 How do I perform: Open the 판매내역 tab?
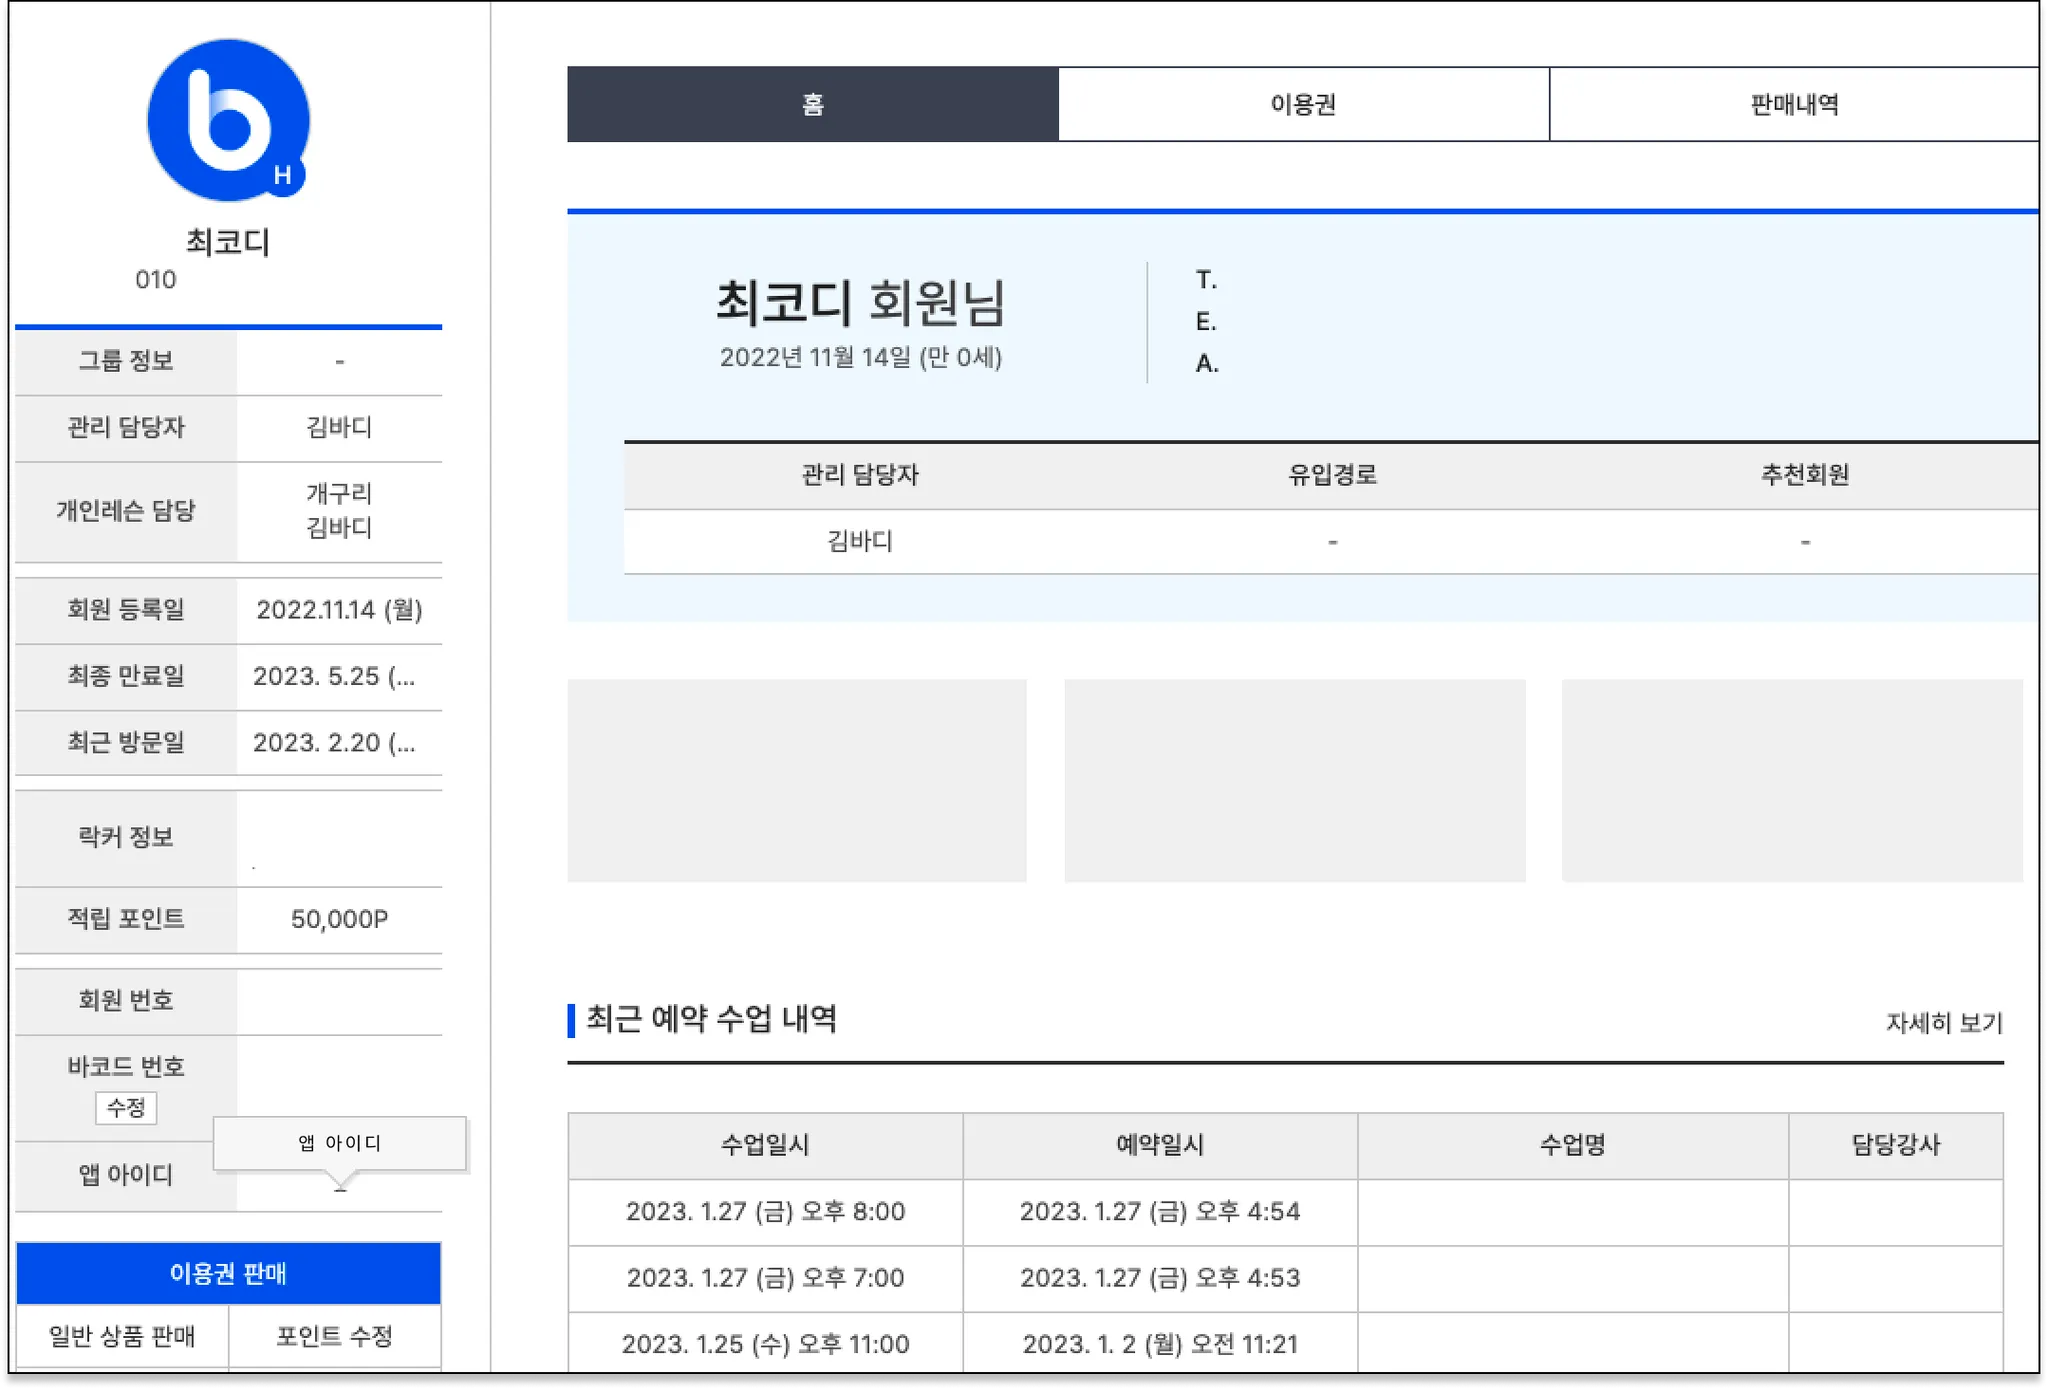[x=1793, y=104]
